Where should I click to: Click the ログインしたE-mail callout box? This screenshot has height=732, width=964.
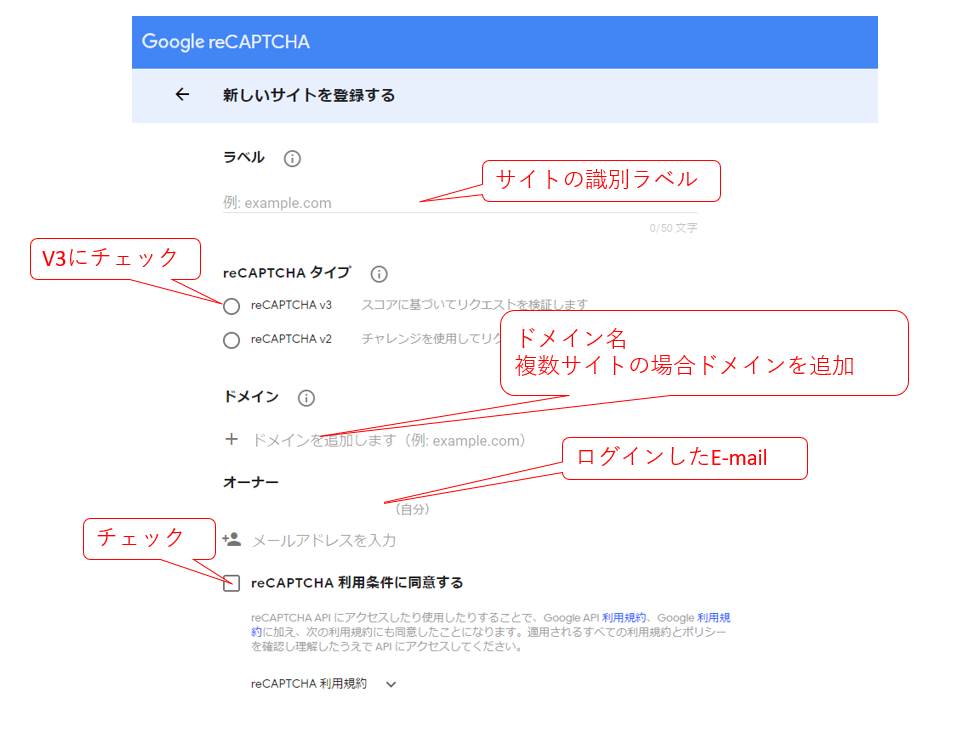click(x=684, y=459)
